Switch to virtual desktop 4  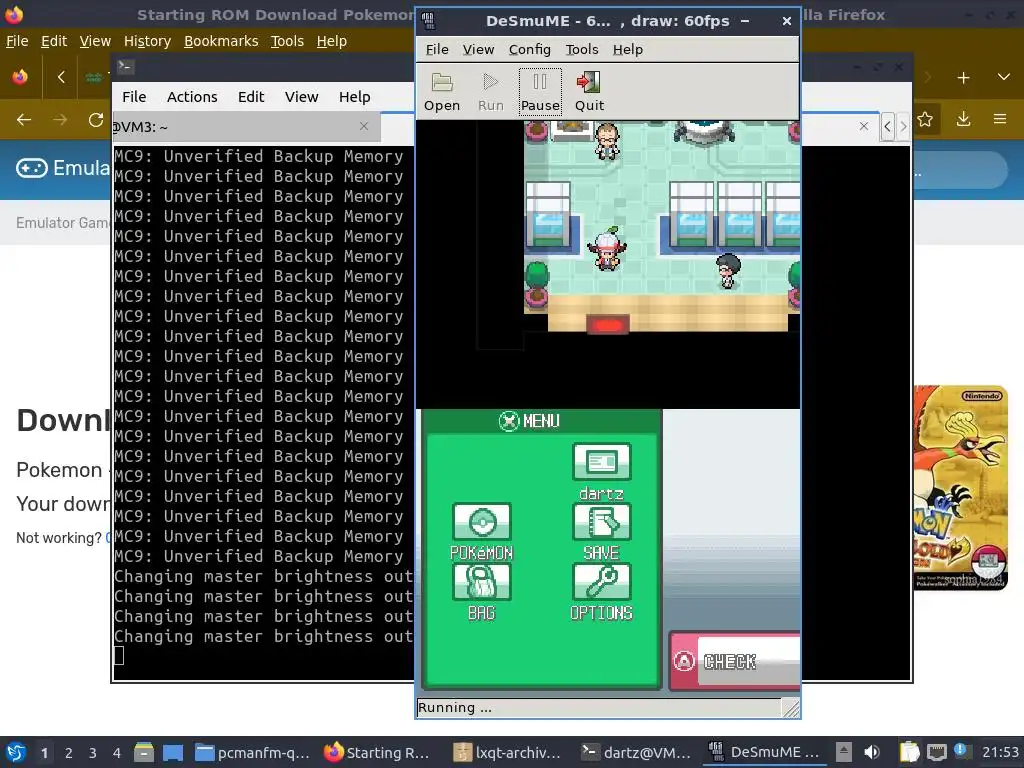(116, 753)
